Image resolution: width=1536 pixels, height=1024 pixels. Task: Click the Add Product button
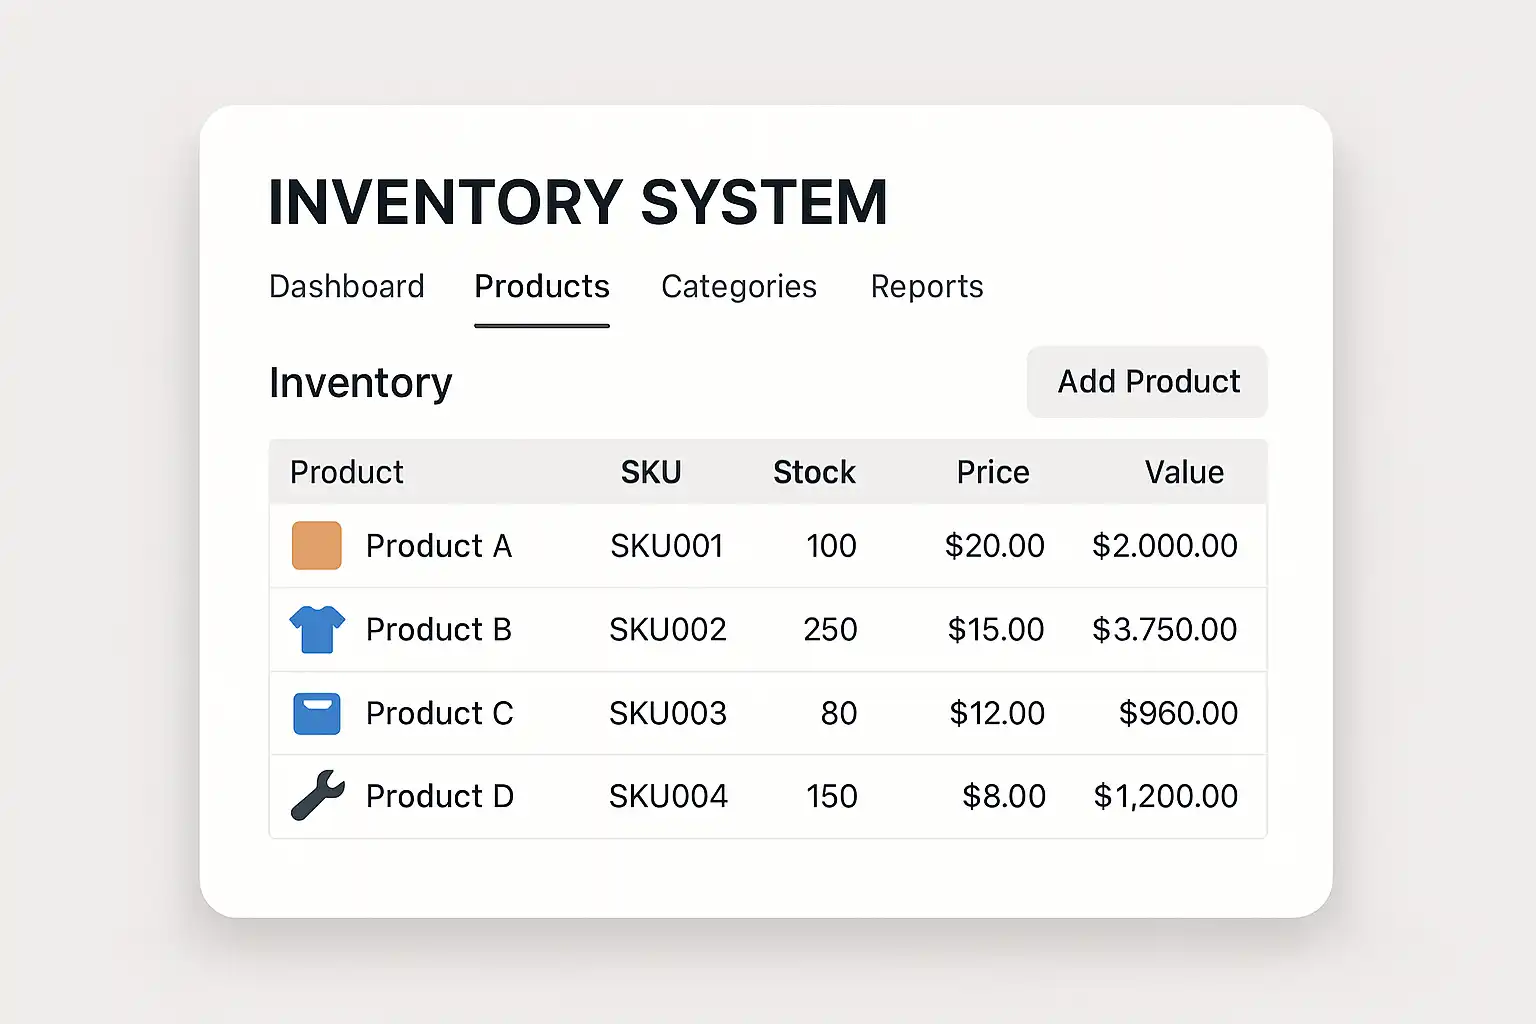click(1147, 382)
